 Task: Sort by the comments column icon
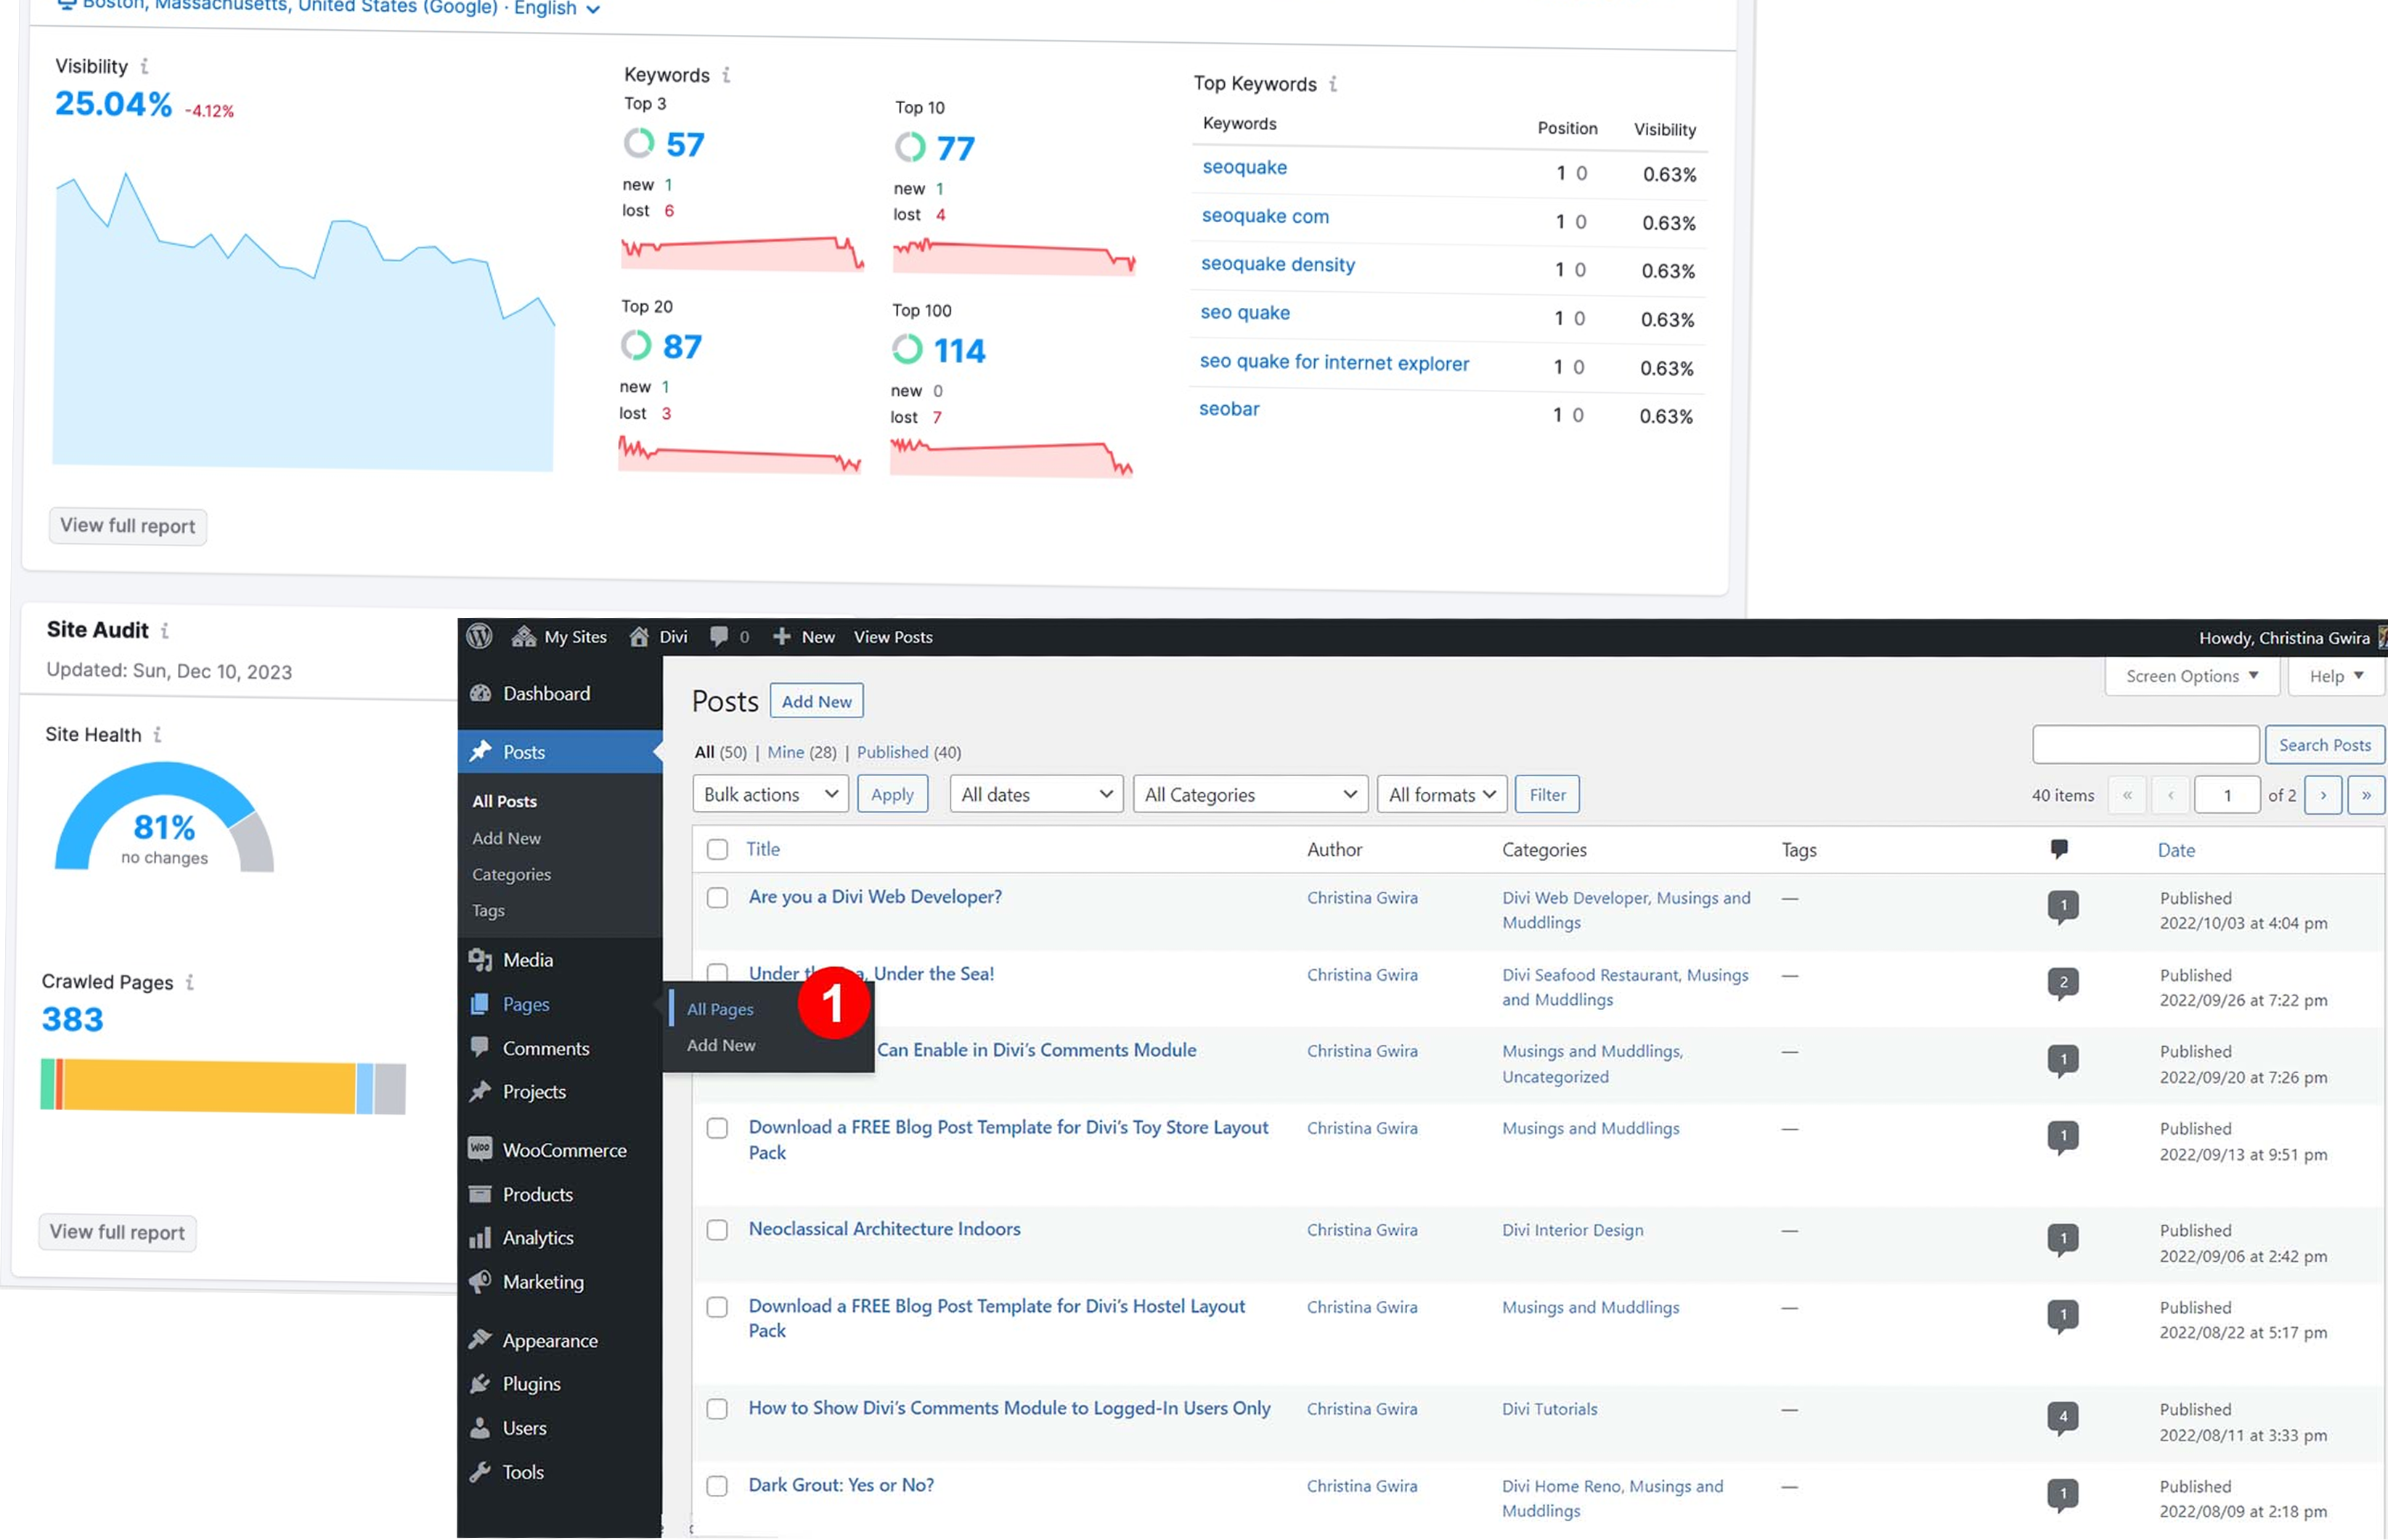(2059, 849)
